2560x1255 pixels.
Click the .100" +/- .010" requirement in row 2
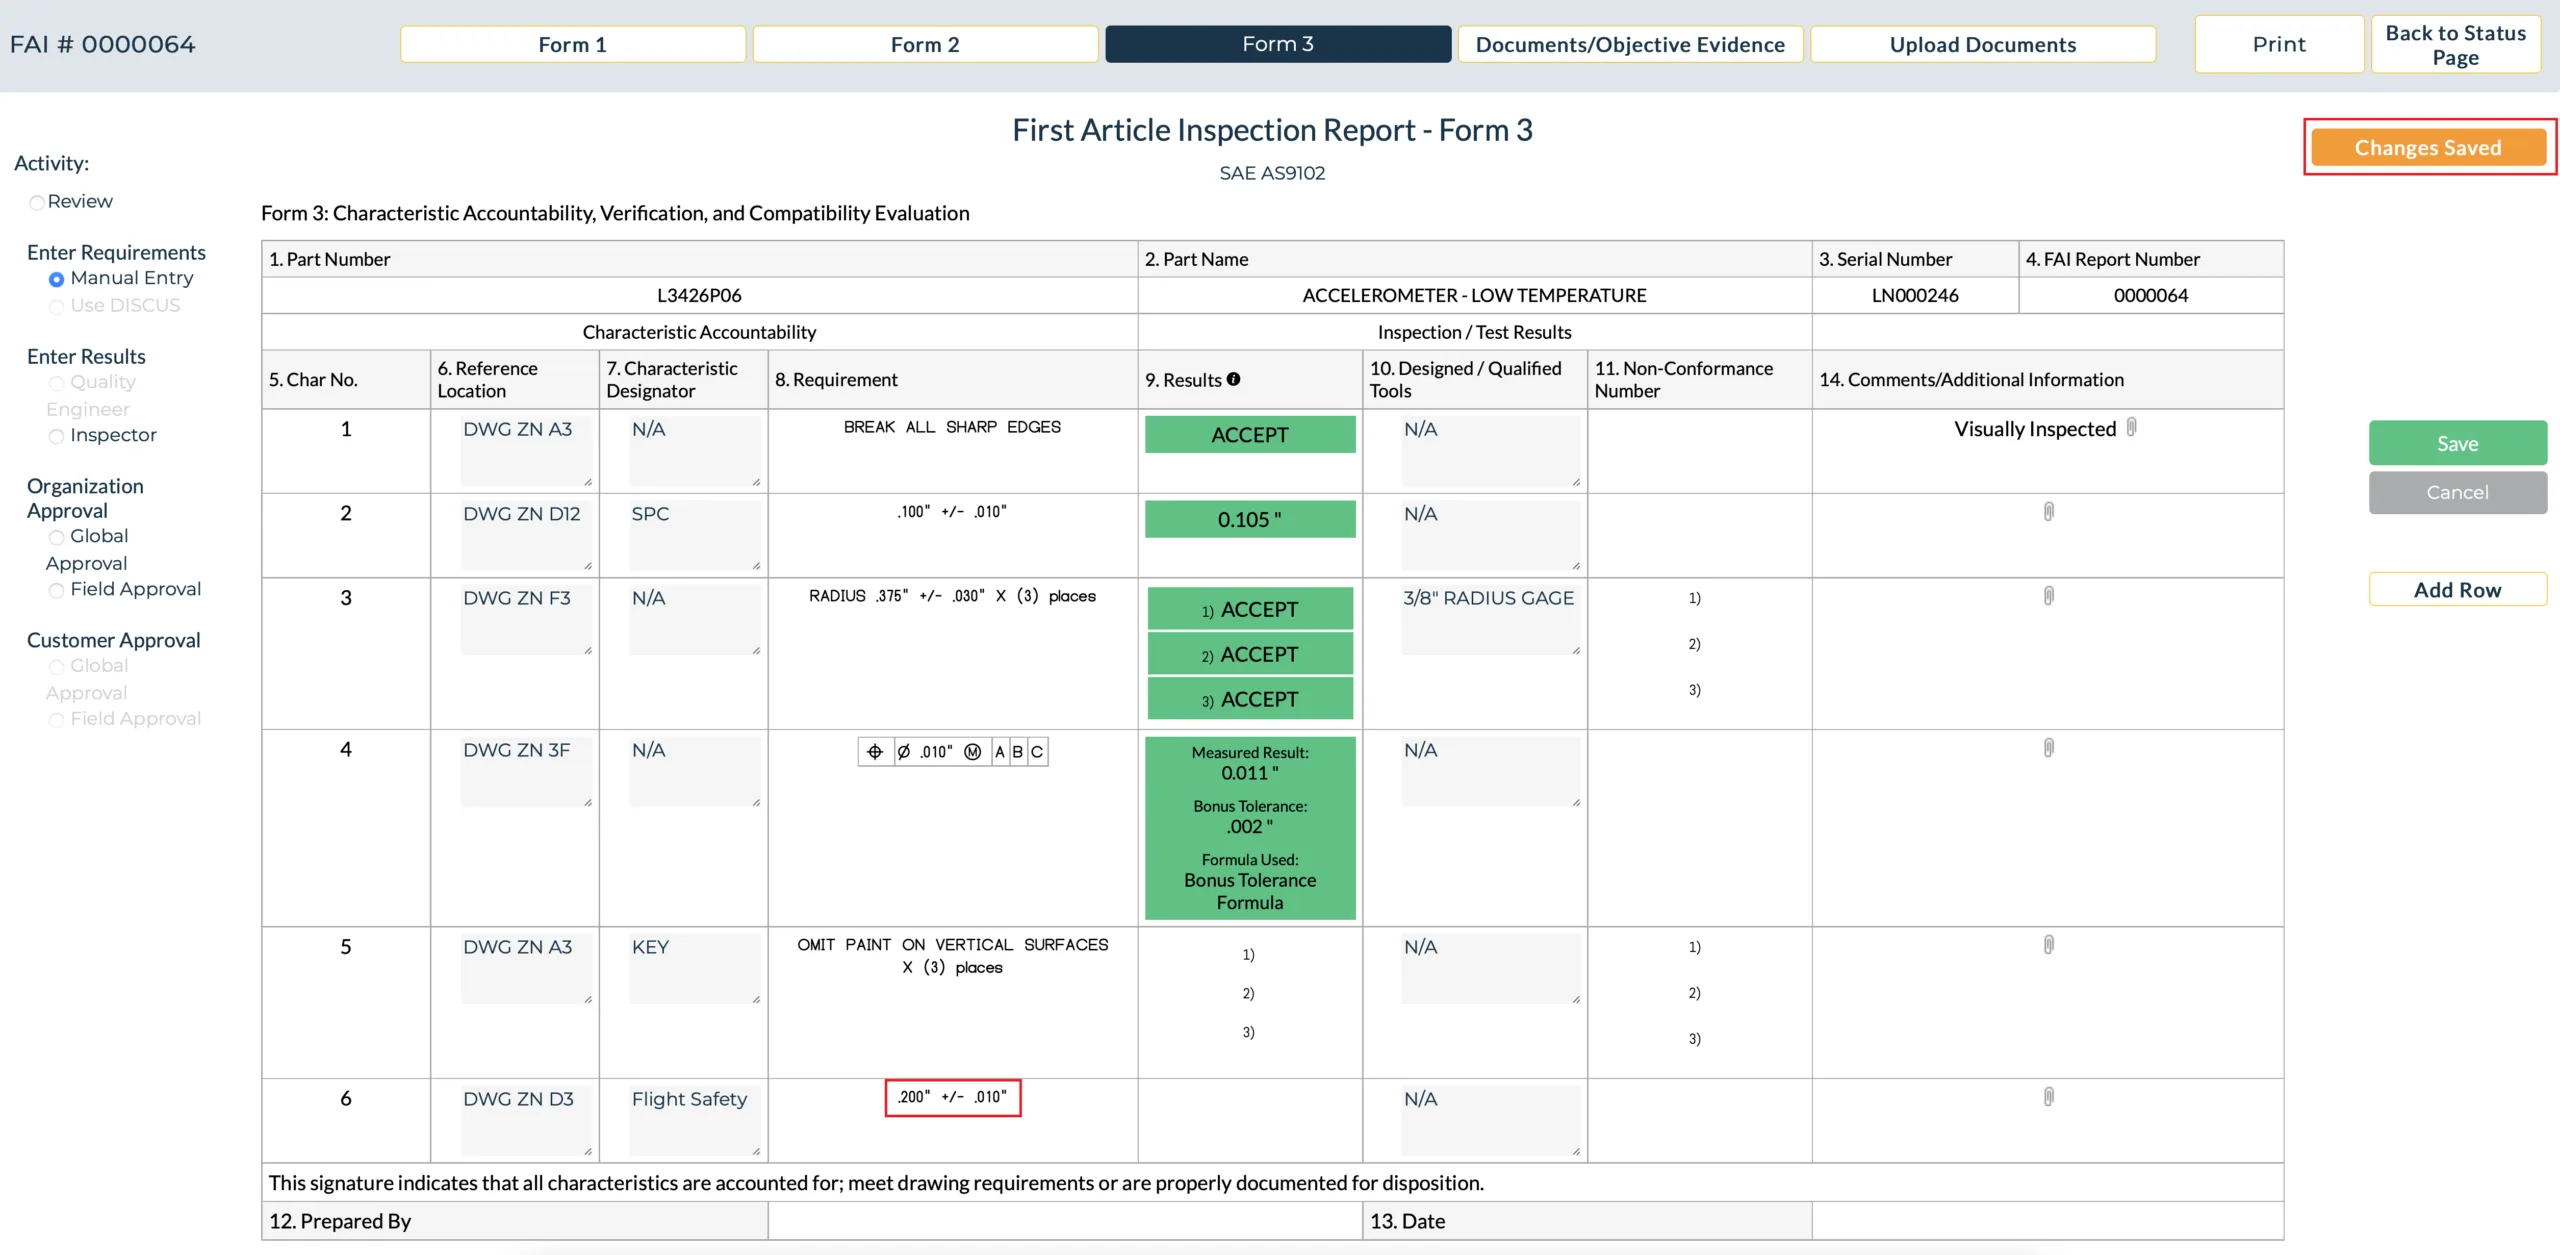[x=952, y=511]
